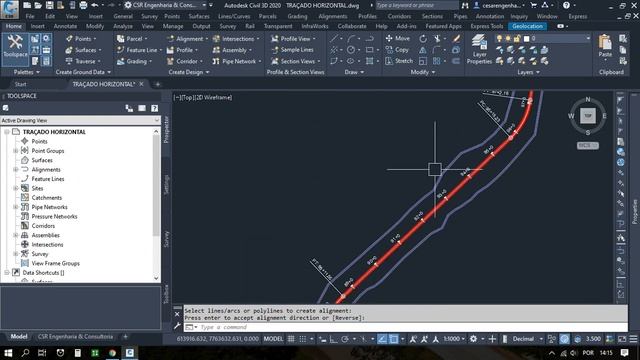Click the Plot printer icon
This screenshot has width=640, height=360.
click(83, 5)
